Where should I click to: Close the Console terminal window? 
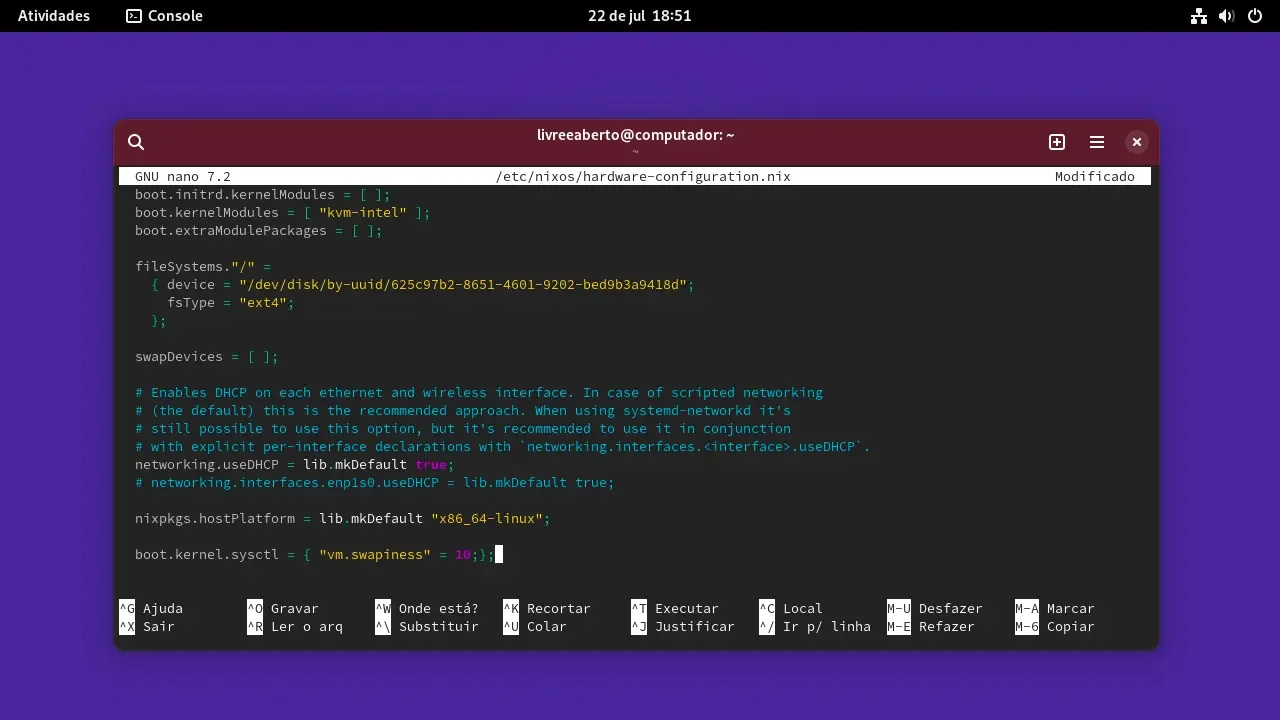point(1136,142)
